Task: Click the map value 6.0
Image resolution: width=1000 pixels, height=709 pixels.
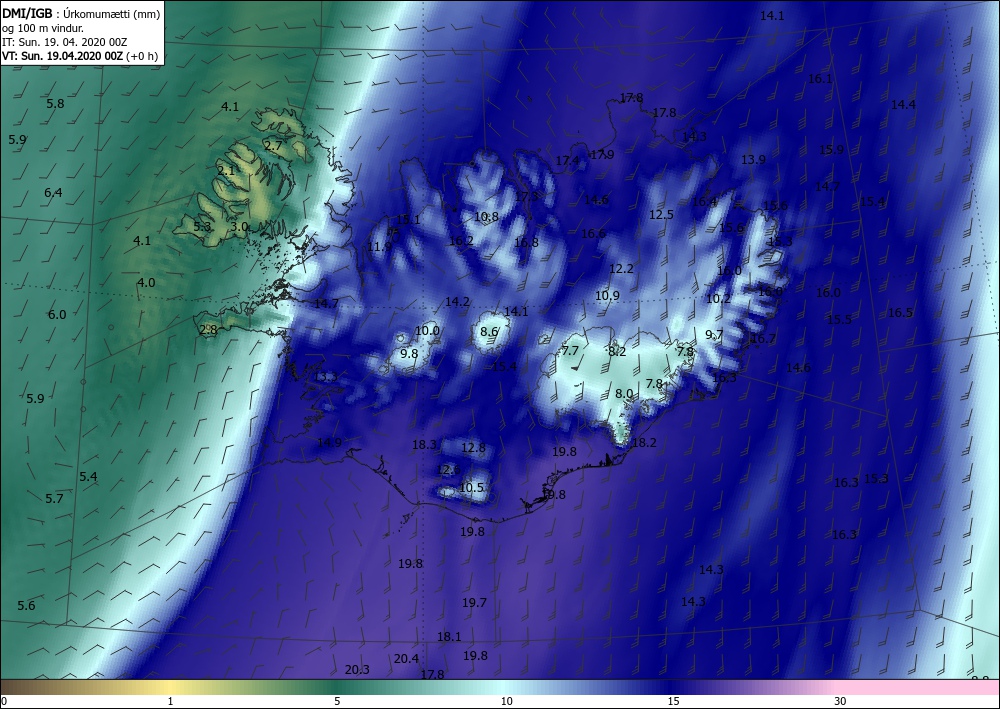Action: coord(57,314)
